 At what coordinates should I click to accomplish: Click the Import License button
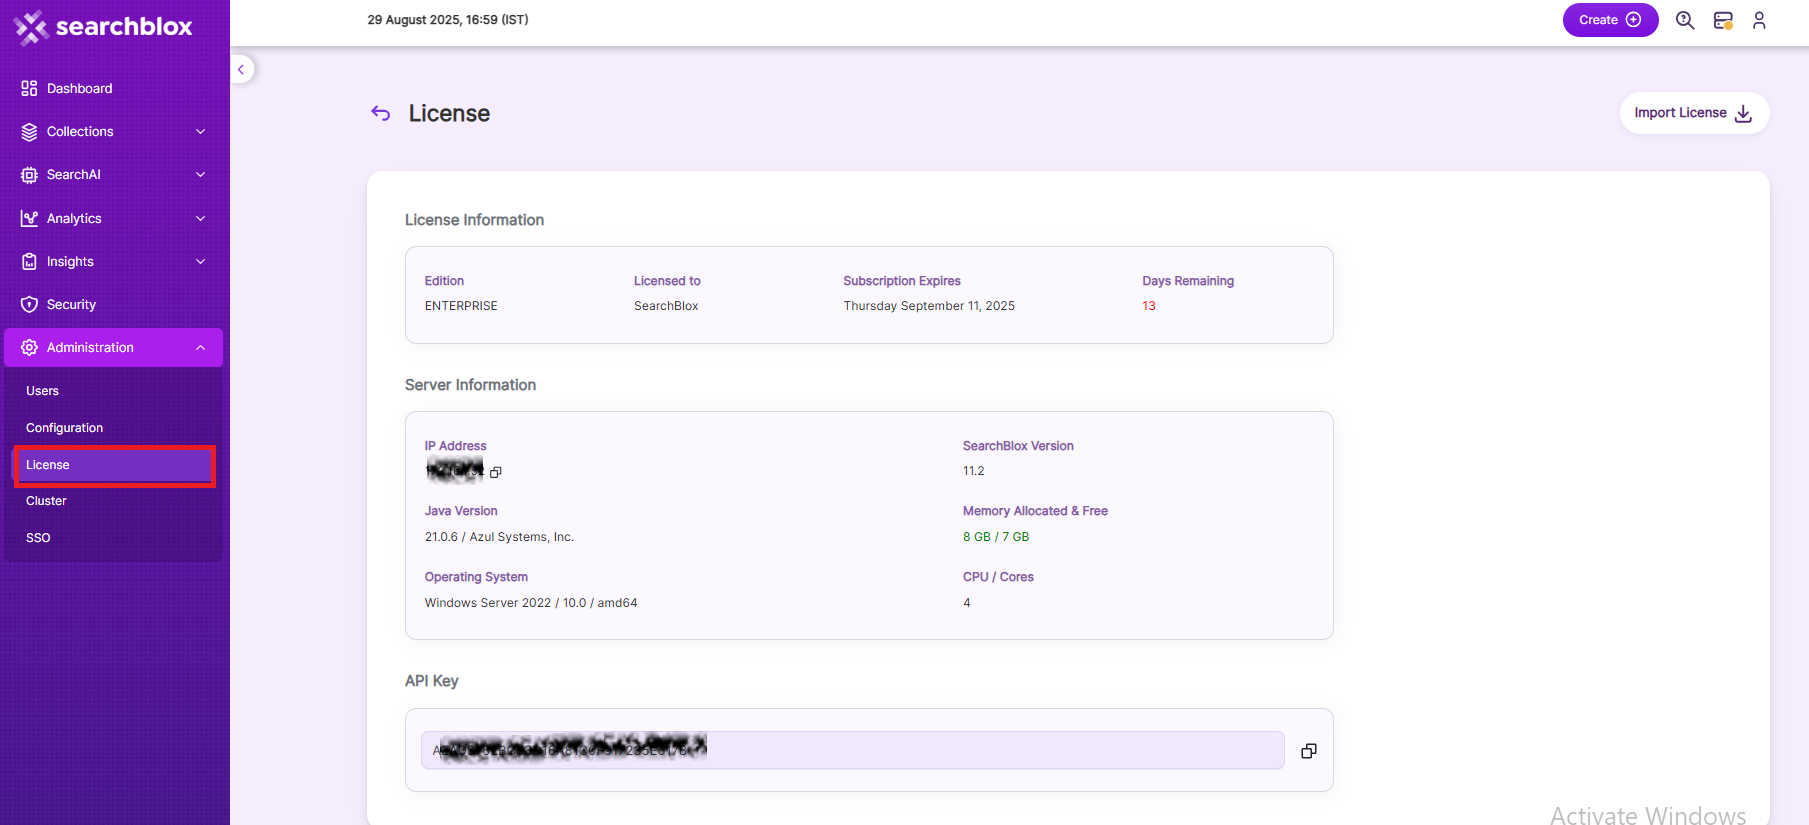pyautogui.click(x=1694, y=113)
